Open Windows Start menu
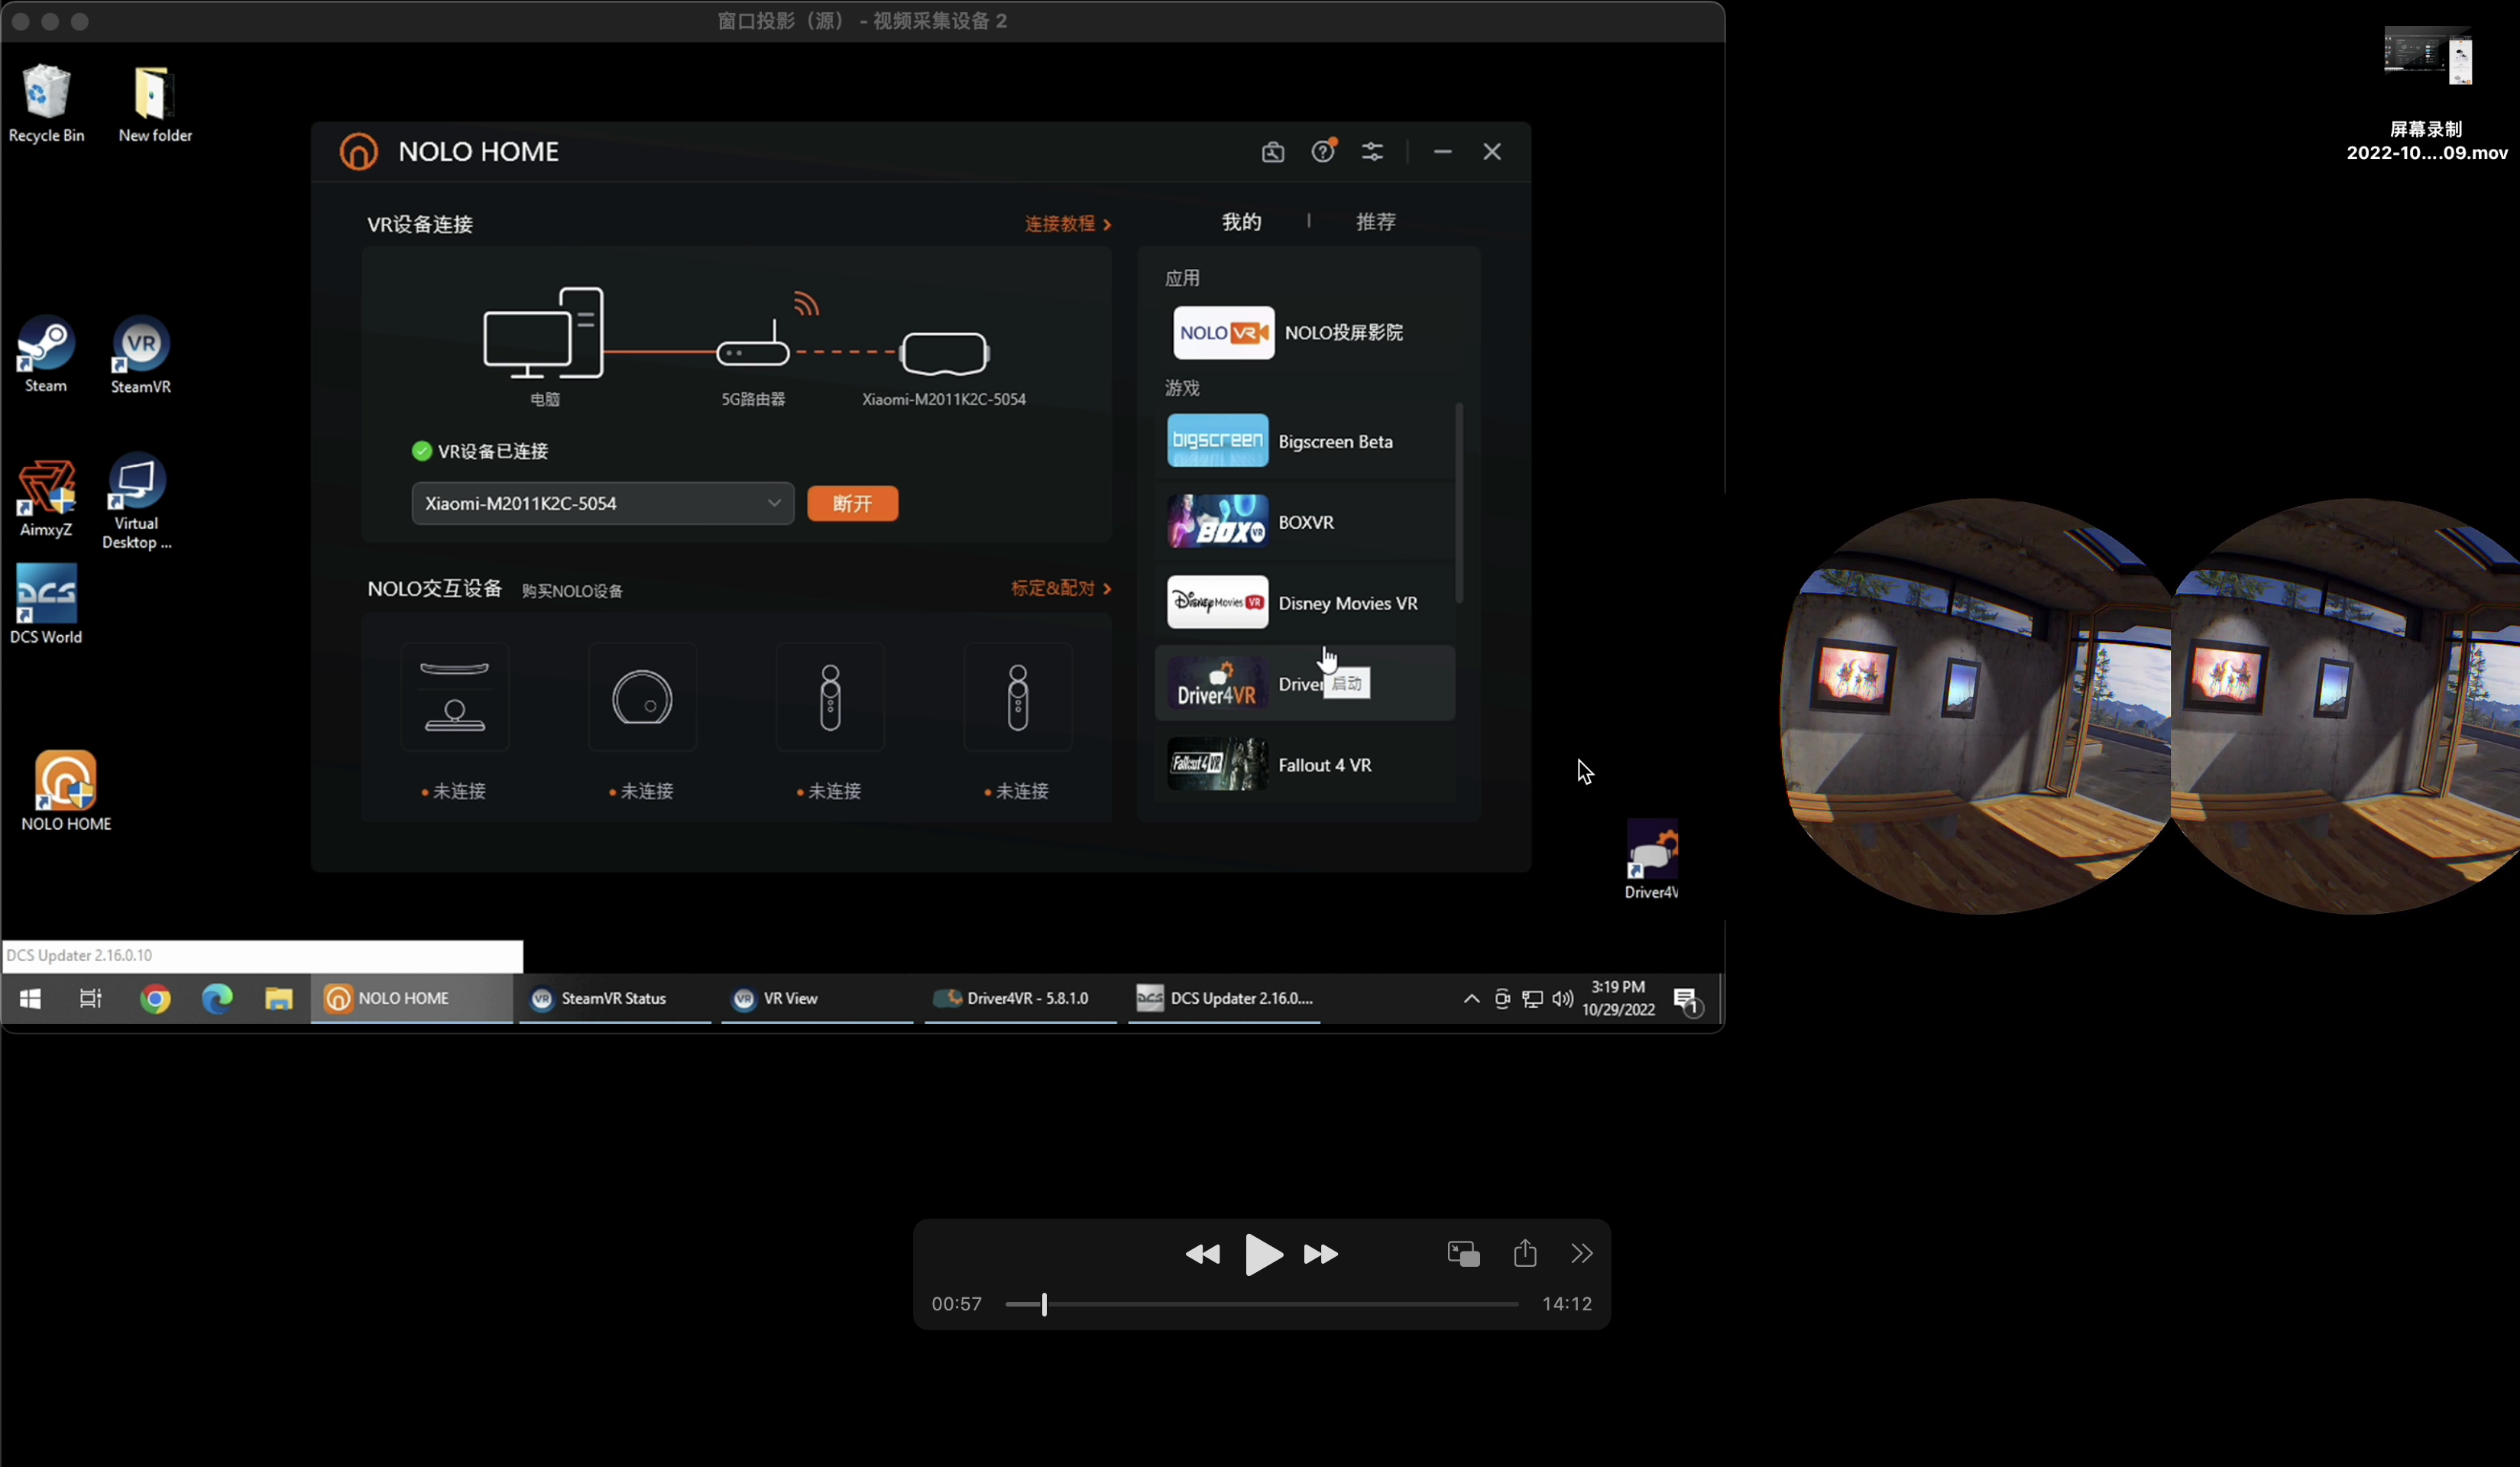Screen dimensions: 2520x1467 point(30,998)
